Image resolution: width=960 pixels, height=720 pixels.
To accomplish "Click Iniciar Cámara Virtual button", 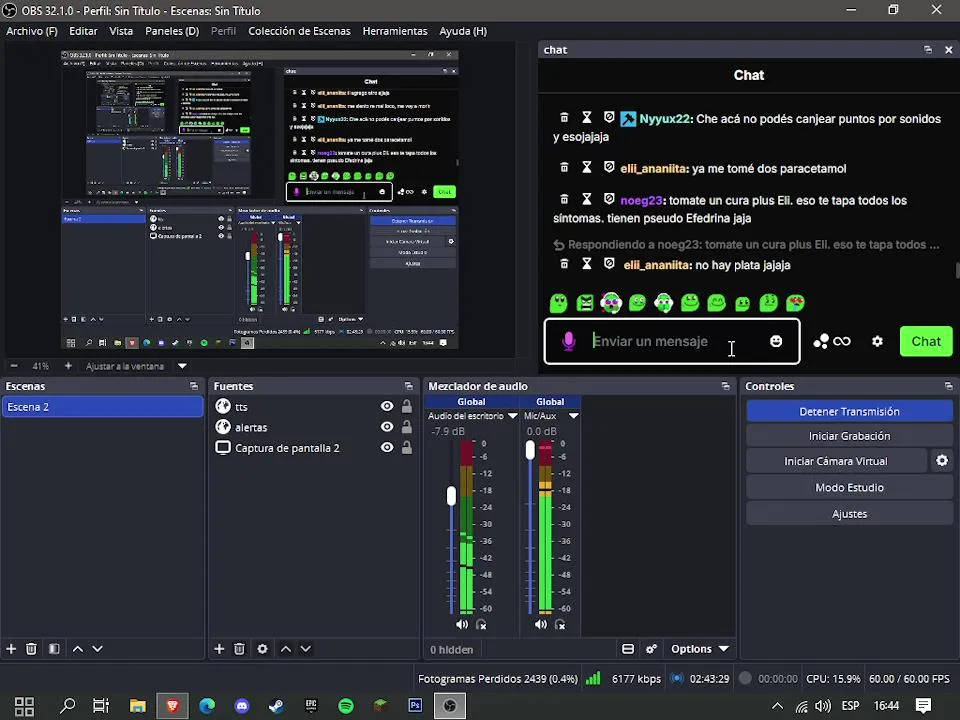I will click(x=836, y=461).
